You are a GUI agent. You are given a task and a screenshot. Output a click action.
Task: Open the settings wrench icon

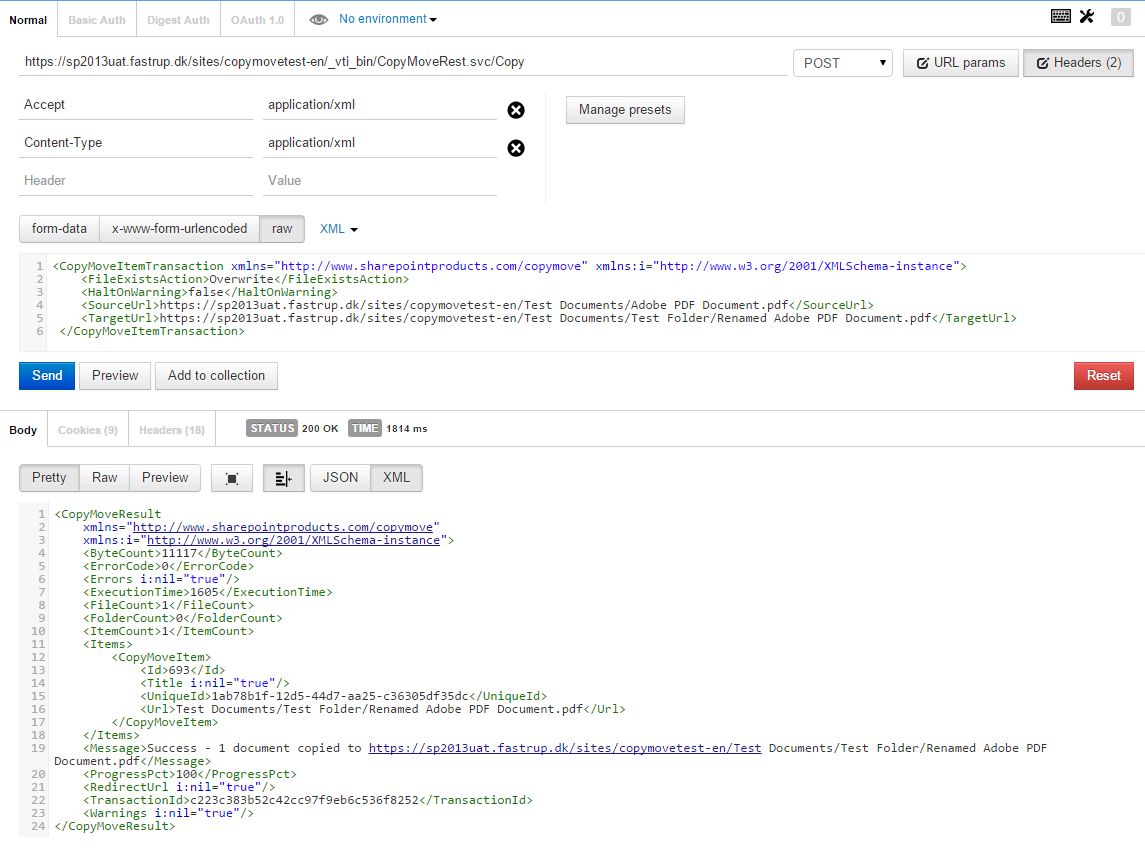(1087, 16)
